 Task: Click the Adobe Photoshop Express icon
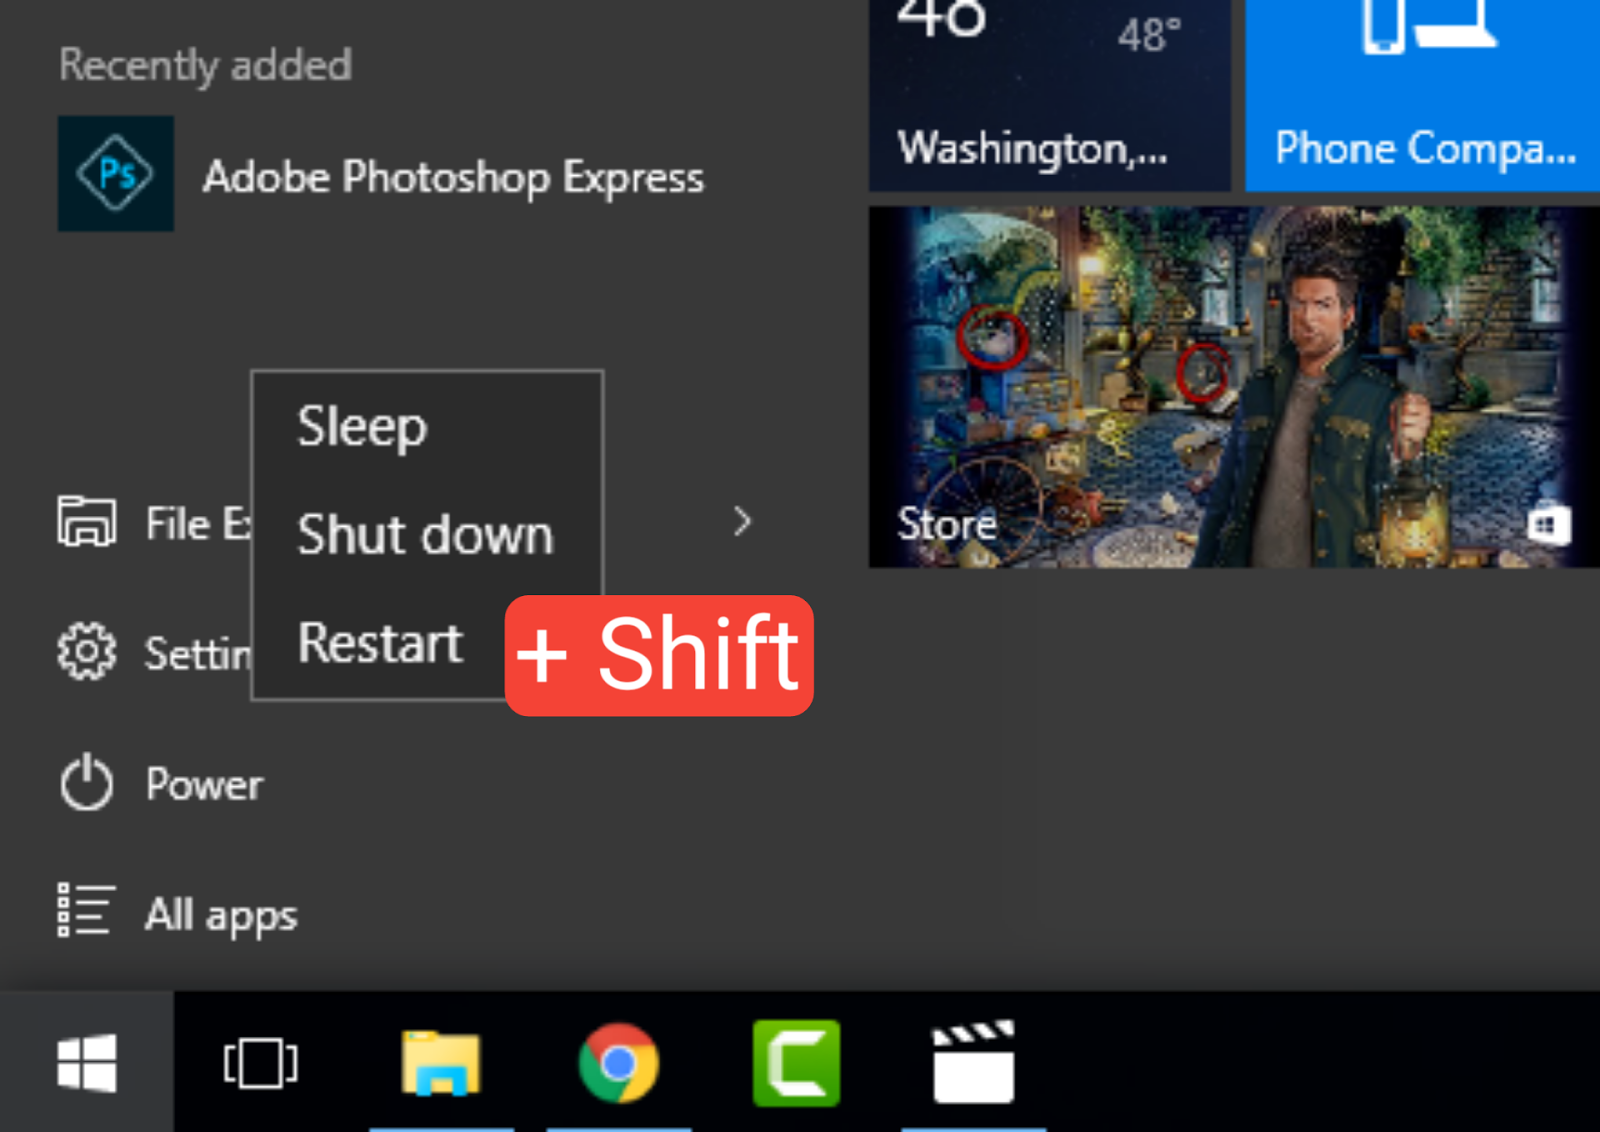pos(116,174)
